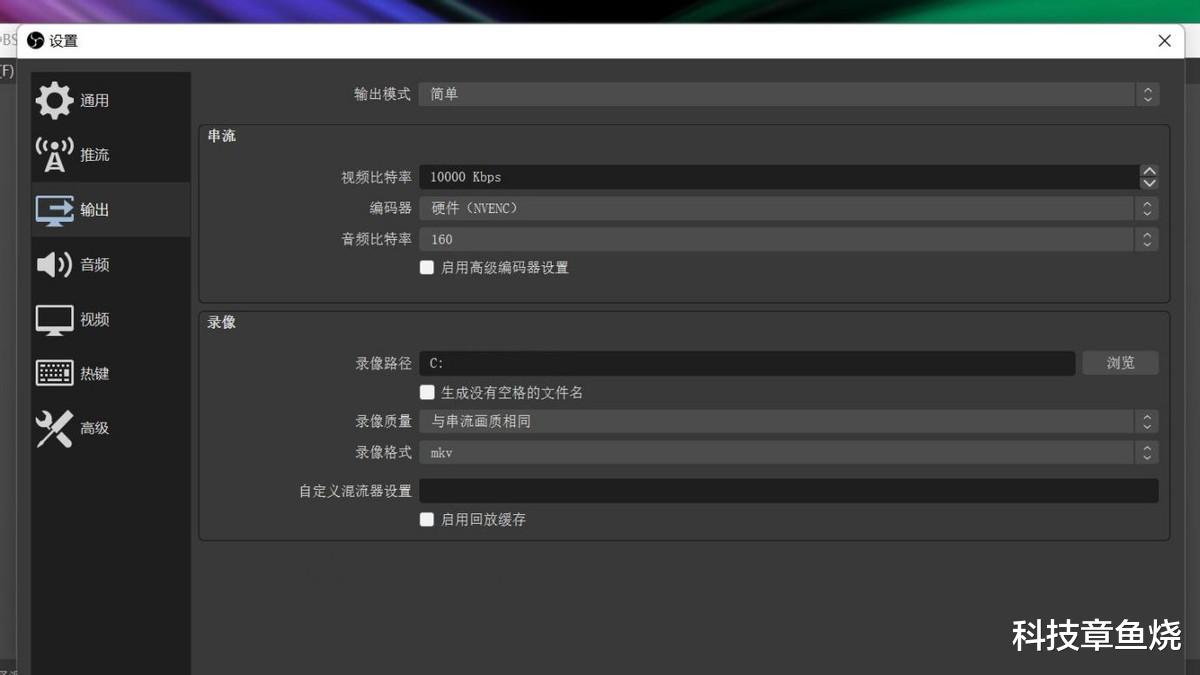Click the 串流 section header
This screenshot has height=675, width=1200.
pyautogui.click(x=221, y=136)
